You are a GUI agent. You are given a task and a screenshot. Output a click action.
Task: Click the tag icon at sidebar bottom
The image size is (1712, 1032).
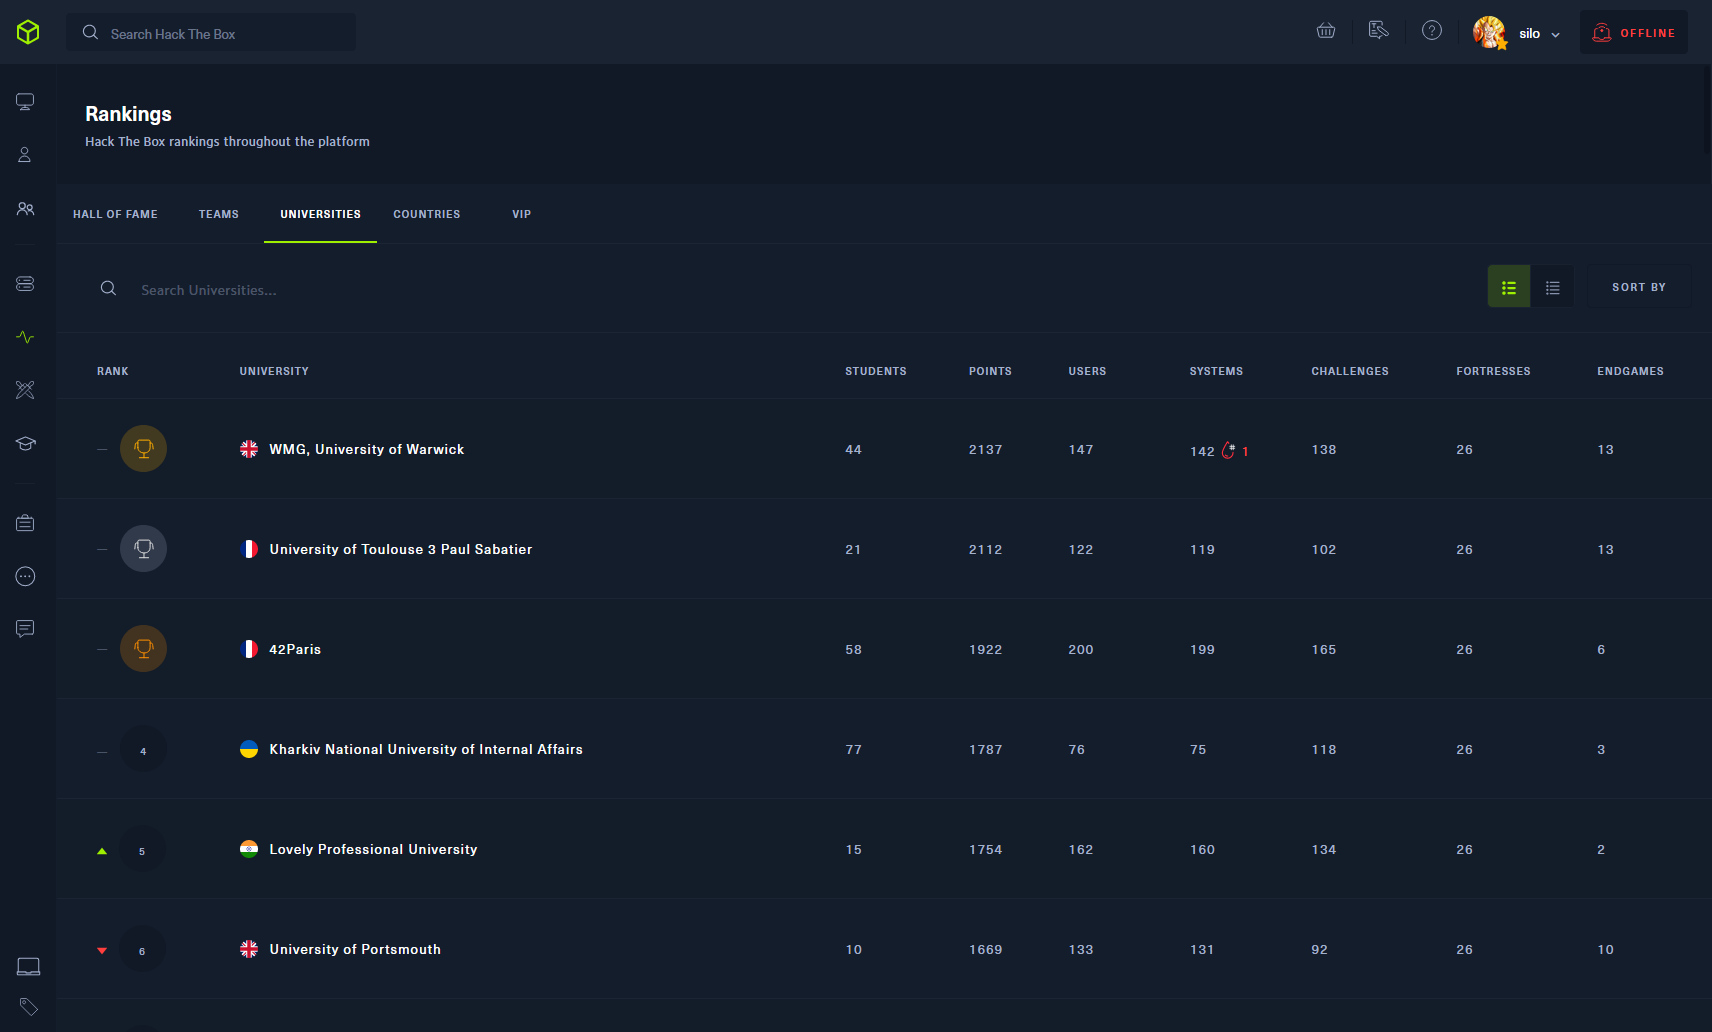tap(28, 1006)
